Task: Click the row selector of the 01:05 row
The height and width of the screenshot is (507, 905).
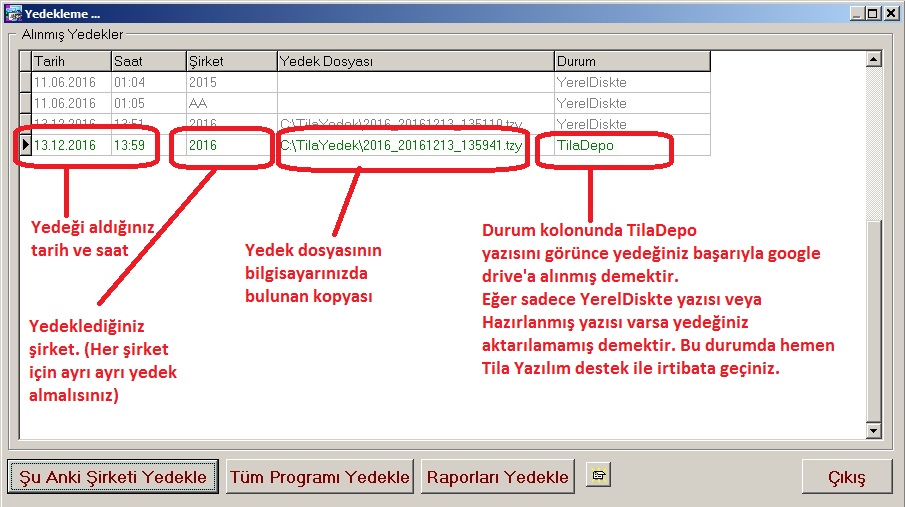Action: pos(25,103)
